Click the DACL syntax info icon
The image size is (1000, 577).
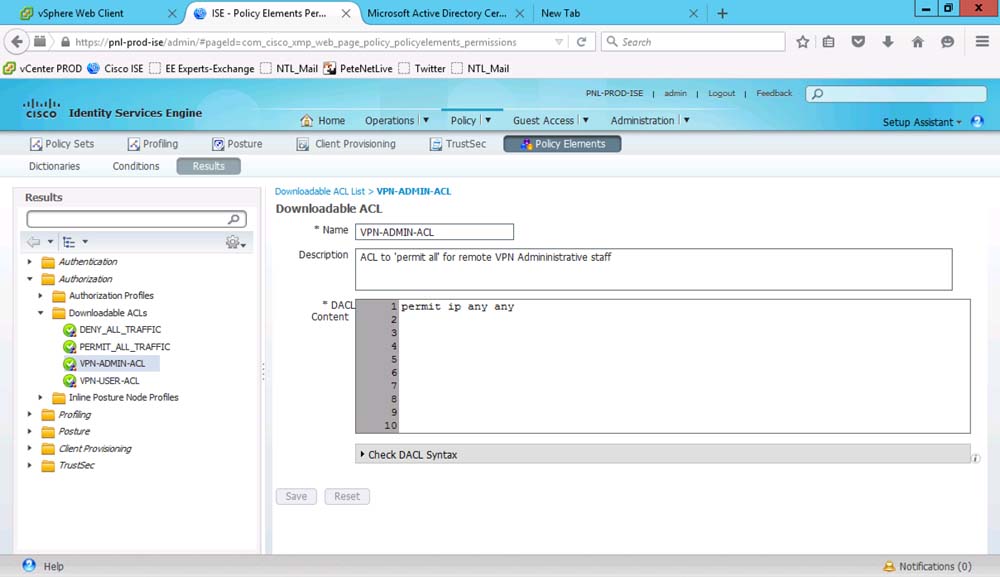coord(976,458)
